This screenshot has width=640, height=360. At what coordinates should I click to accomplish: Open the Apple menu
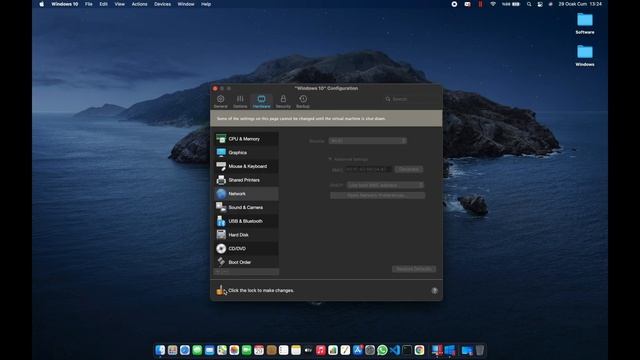pyautogui.click(x=41, y=4)
